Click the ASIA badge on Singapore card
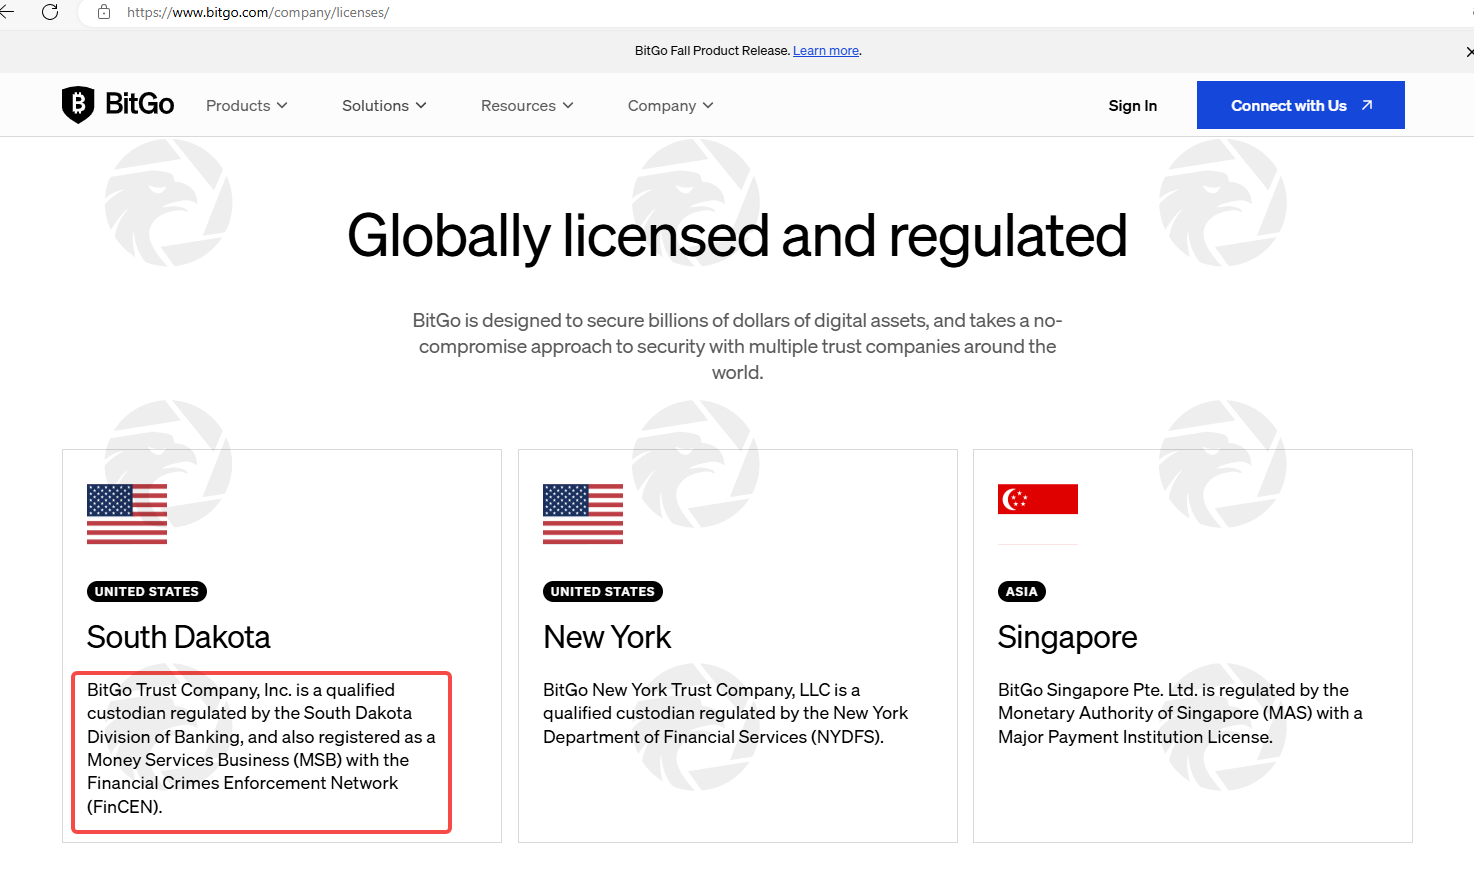 click(x=1022, y=592)
